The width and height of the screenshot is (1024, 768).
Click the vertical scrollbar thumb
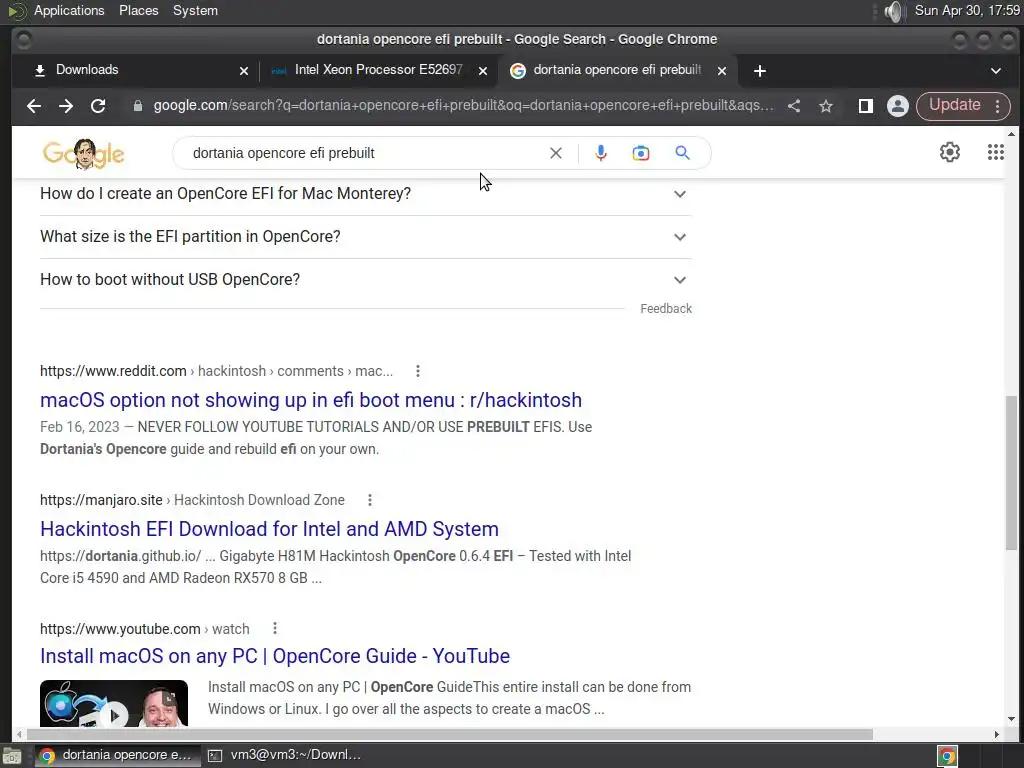(x=1011, y=473)
